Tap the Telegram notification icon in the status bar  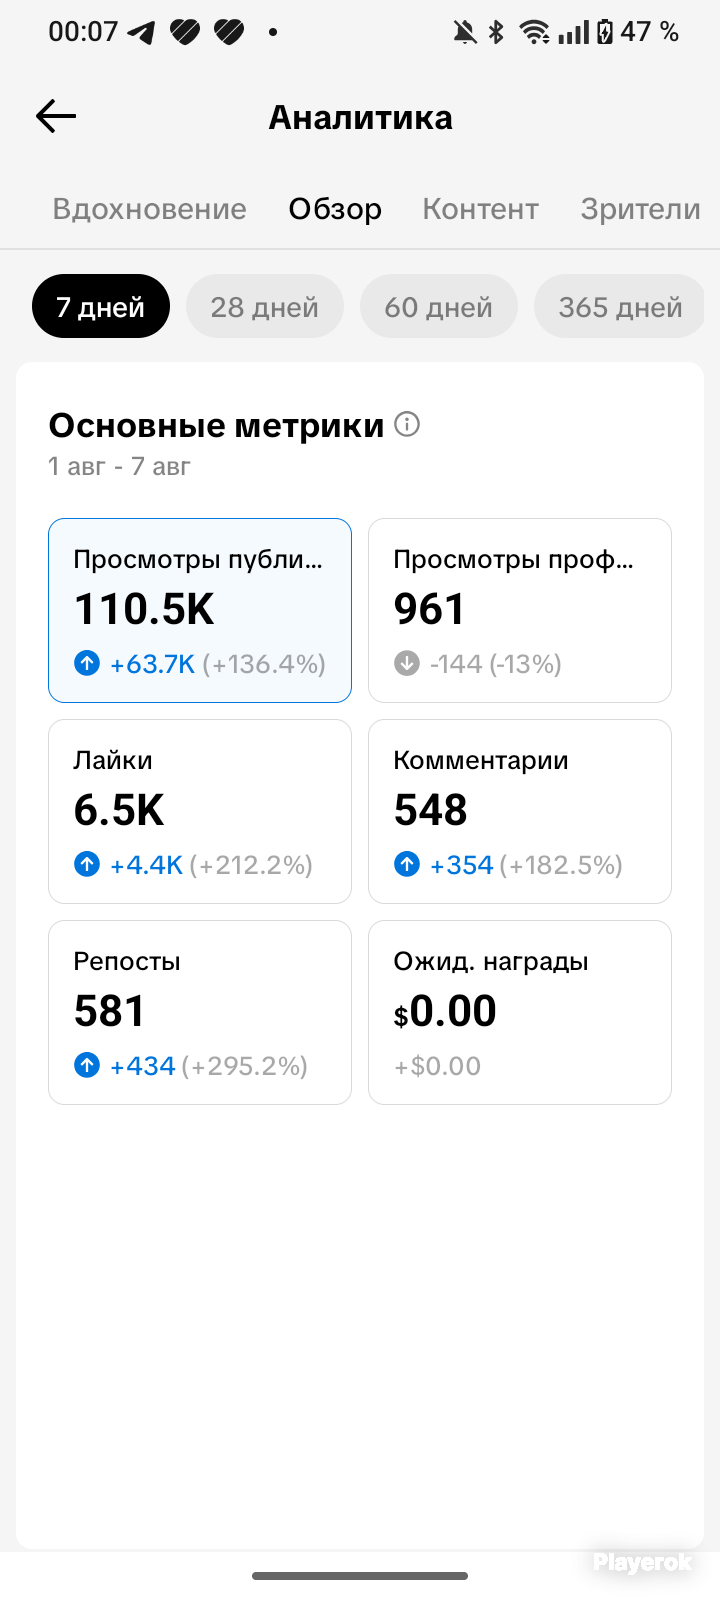click(x=141, y=33)
